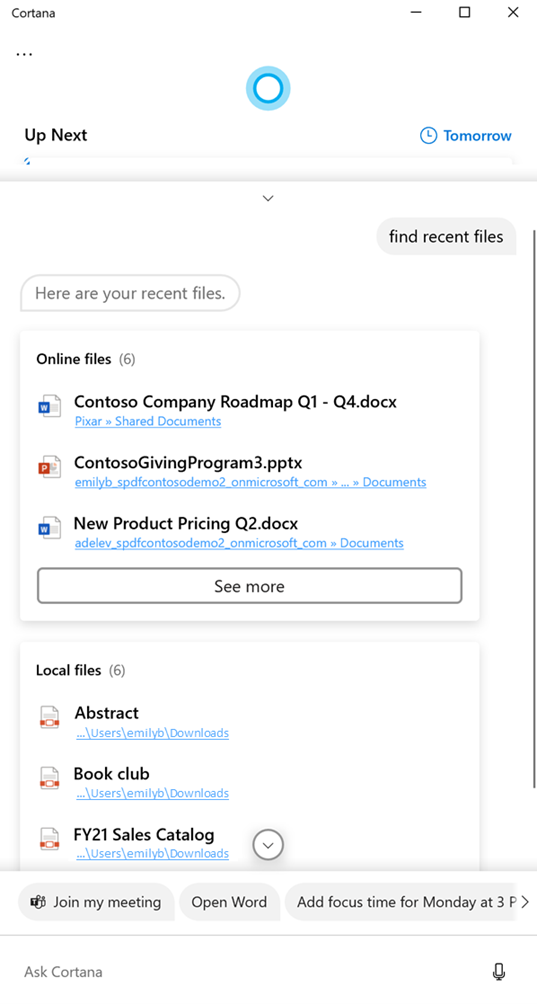
Task: Click the PDF icon next to Abstract
Action: (x=49, y=718)
